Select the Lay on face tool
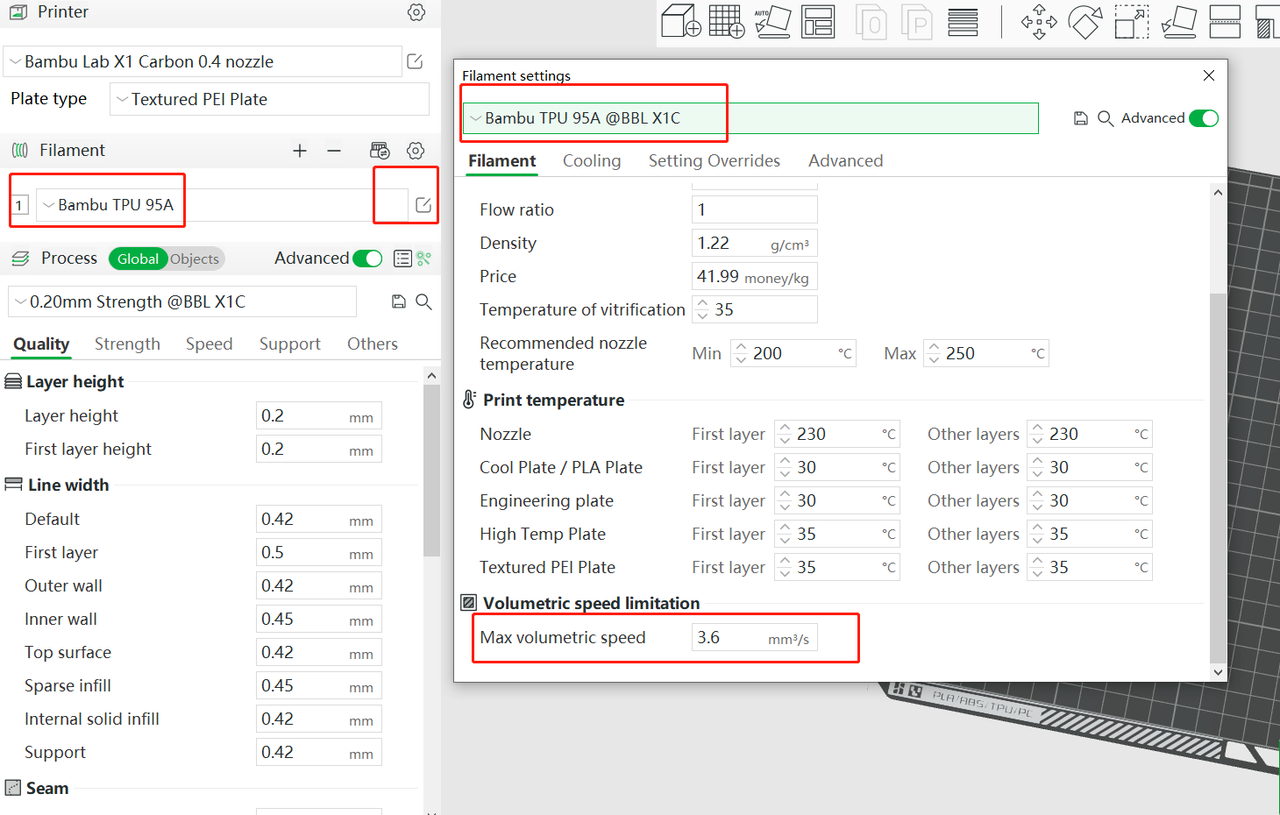This screenshot has height=815, width=1280. coord(1179,21)
